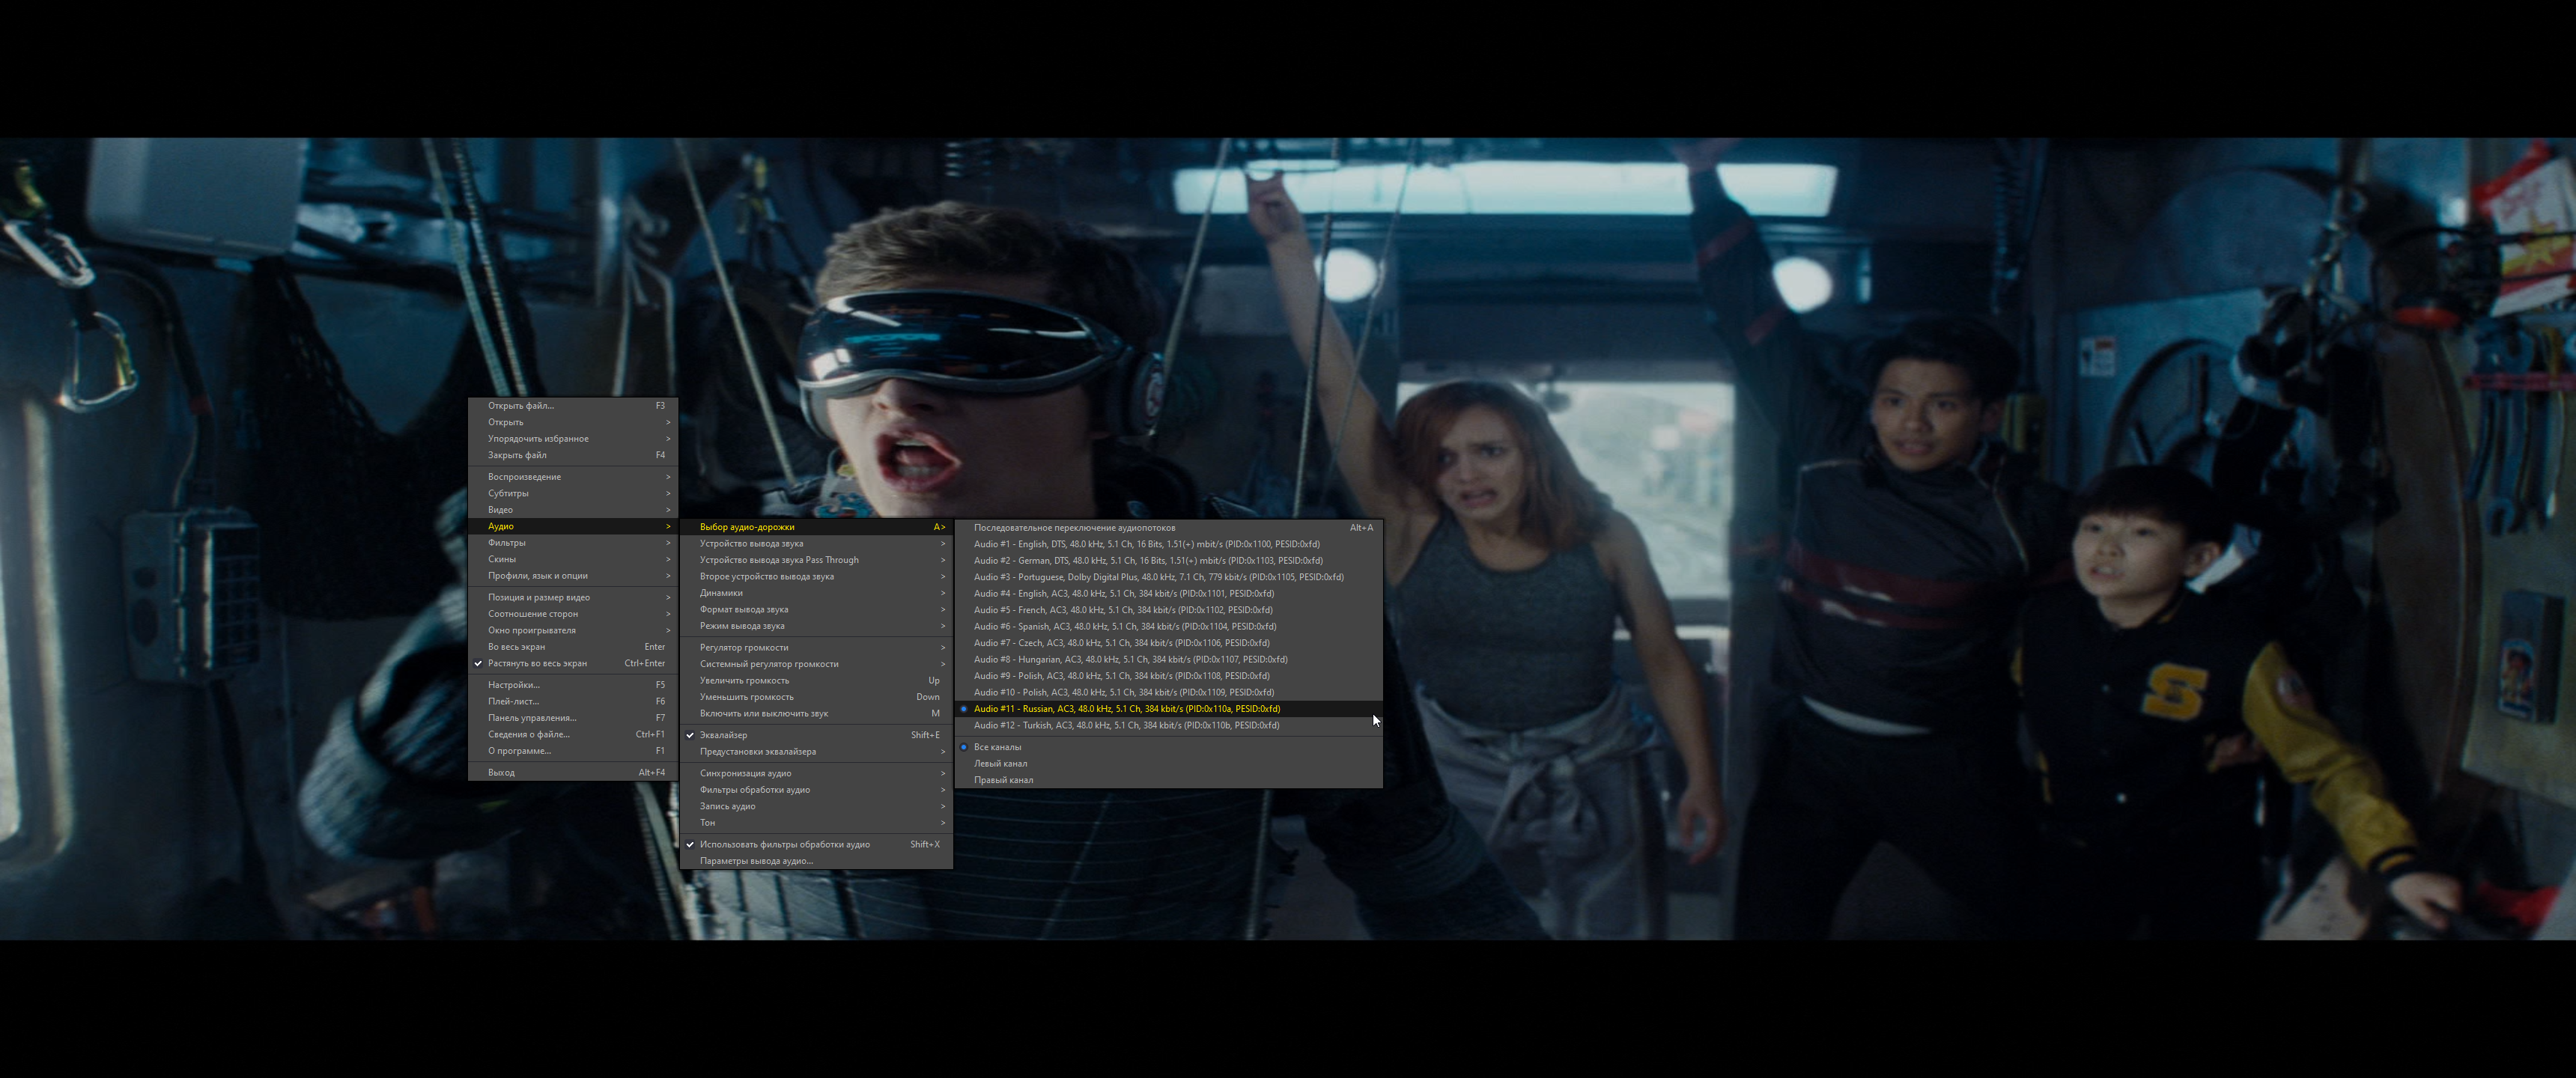
Task: Open "Профили, язык и опции" submenu
Action: [x=573, y=576]
